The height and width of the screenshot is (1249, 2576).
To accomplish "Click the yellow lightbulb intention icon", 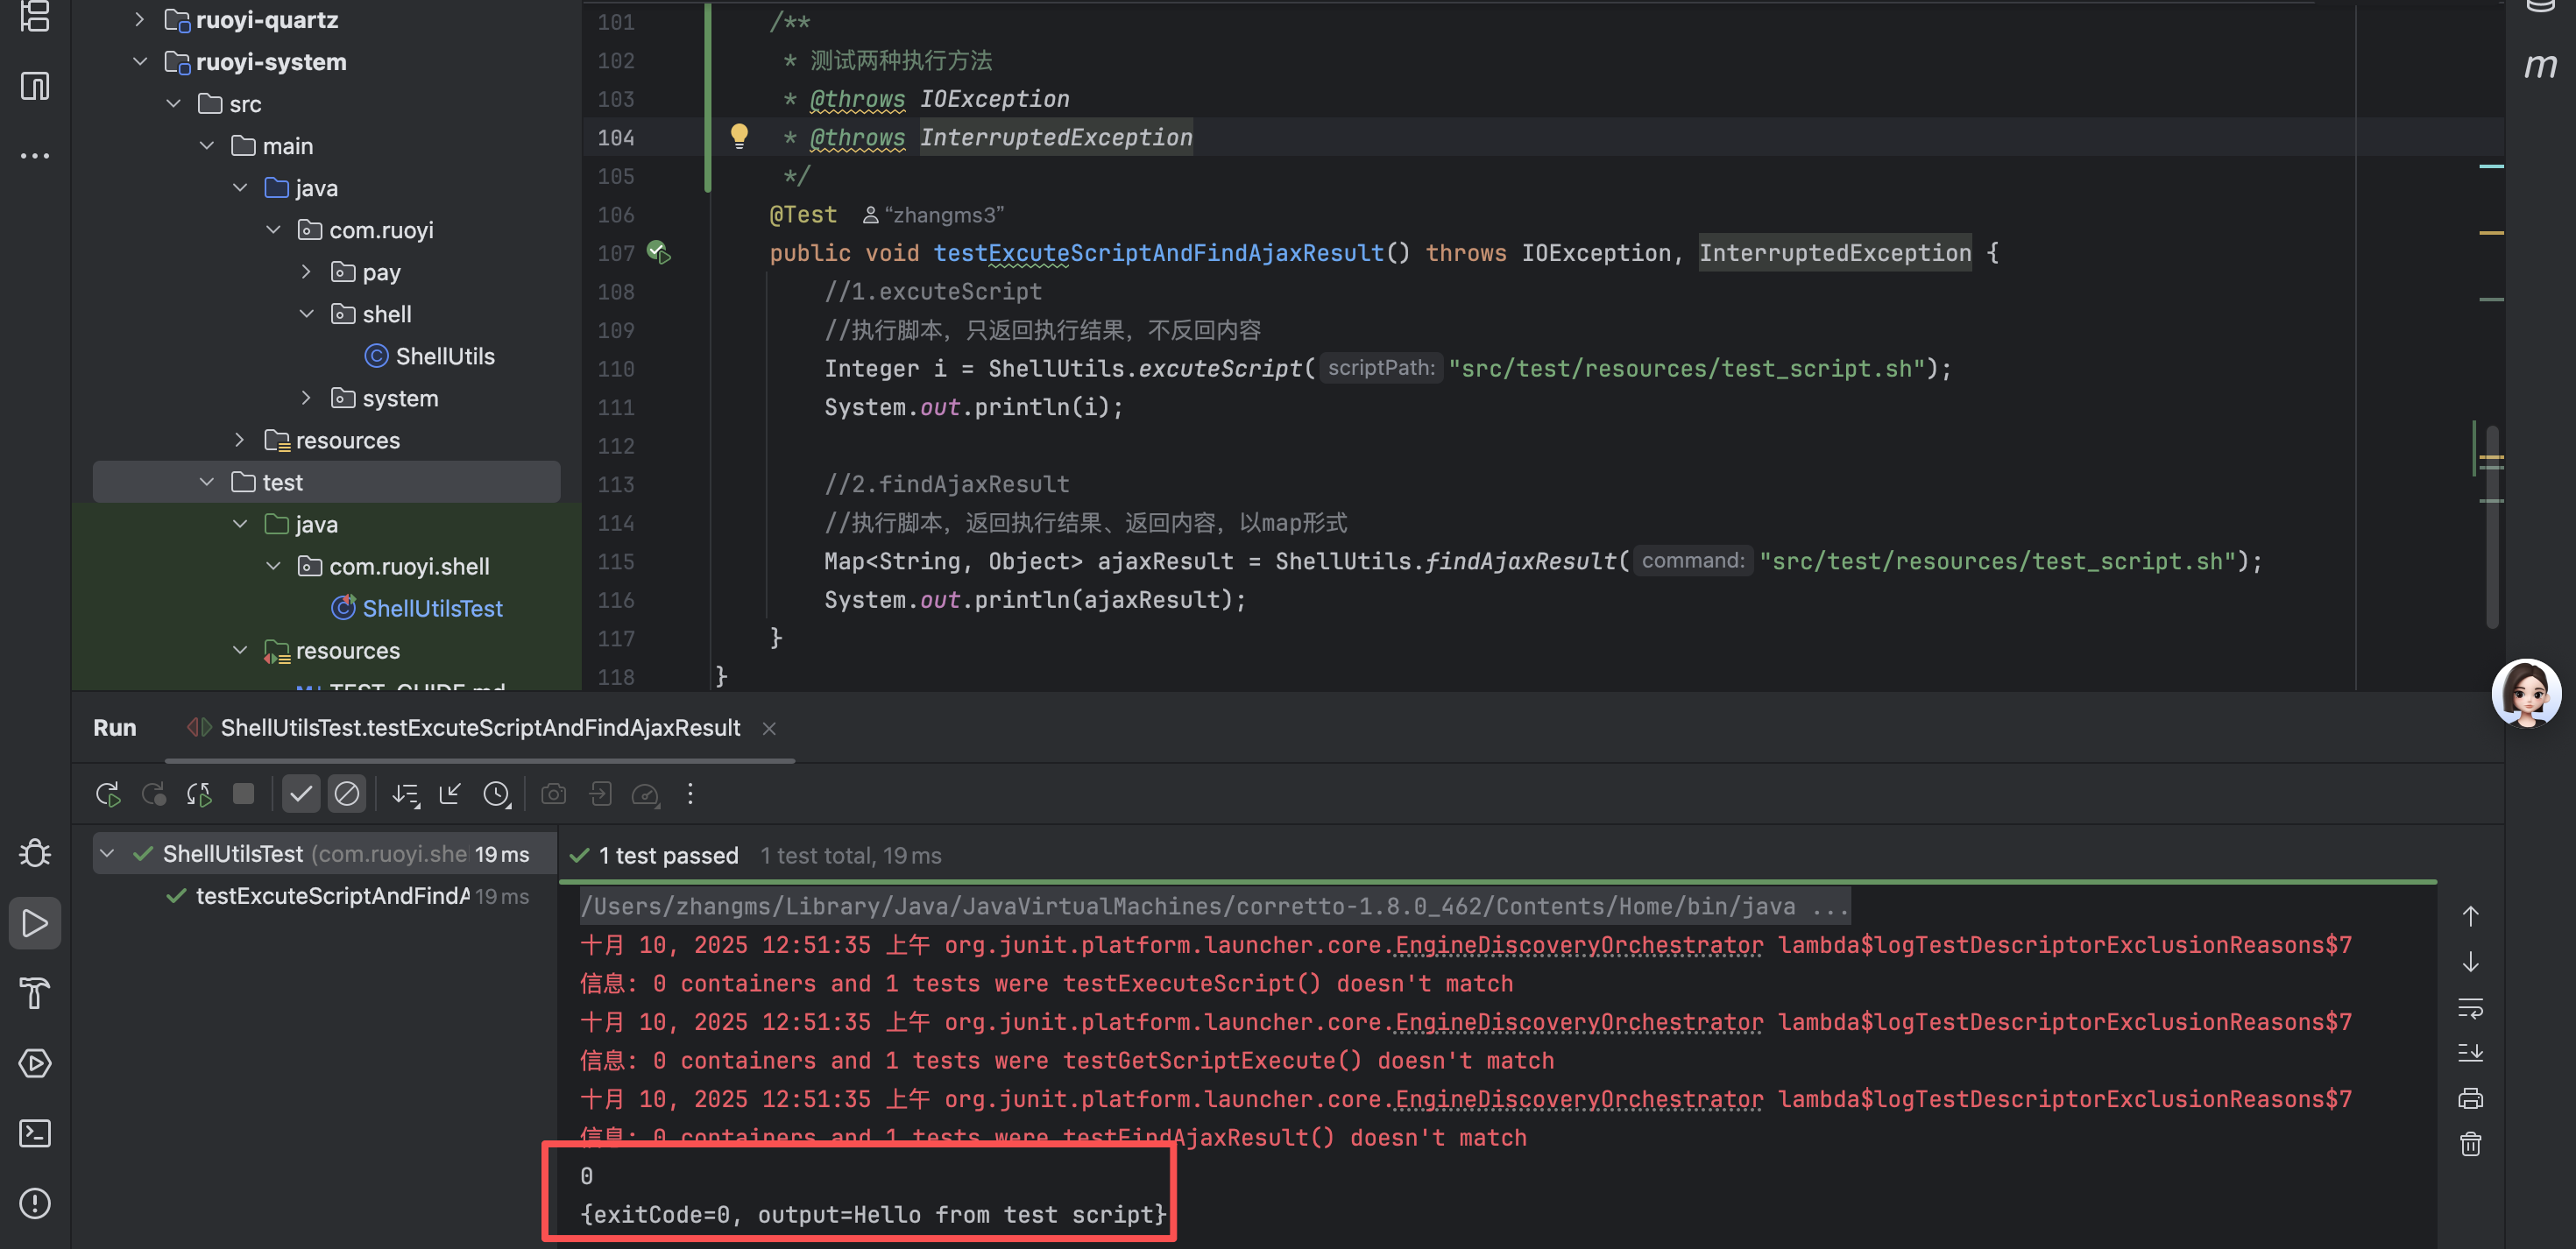I will [x=739, y=135].
